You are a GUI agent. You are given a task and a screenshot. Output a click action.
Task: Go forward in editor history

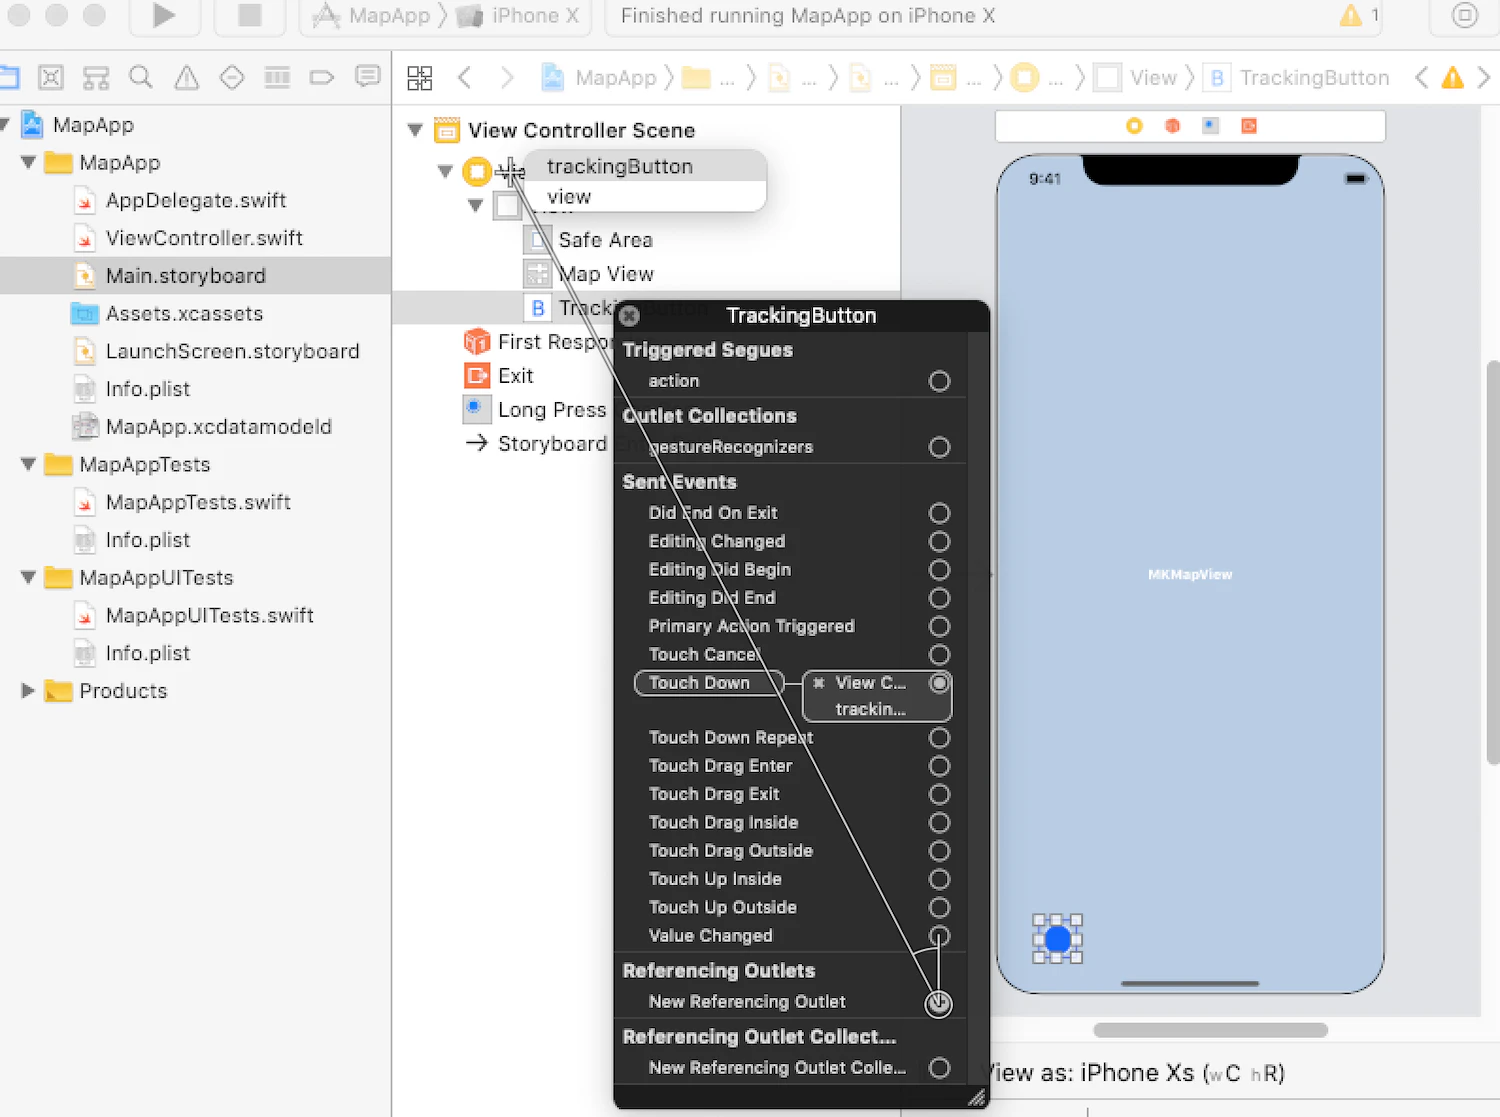[507, 78]
